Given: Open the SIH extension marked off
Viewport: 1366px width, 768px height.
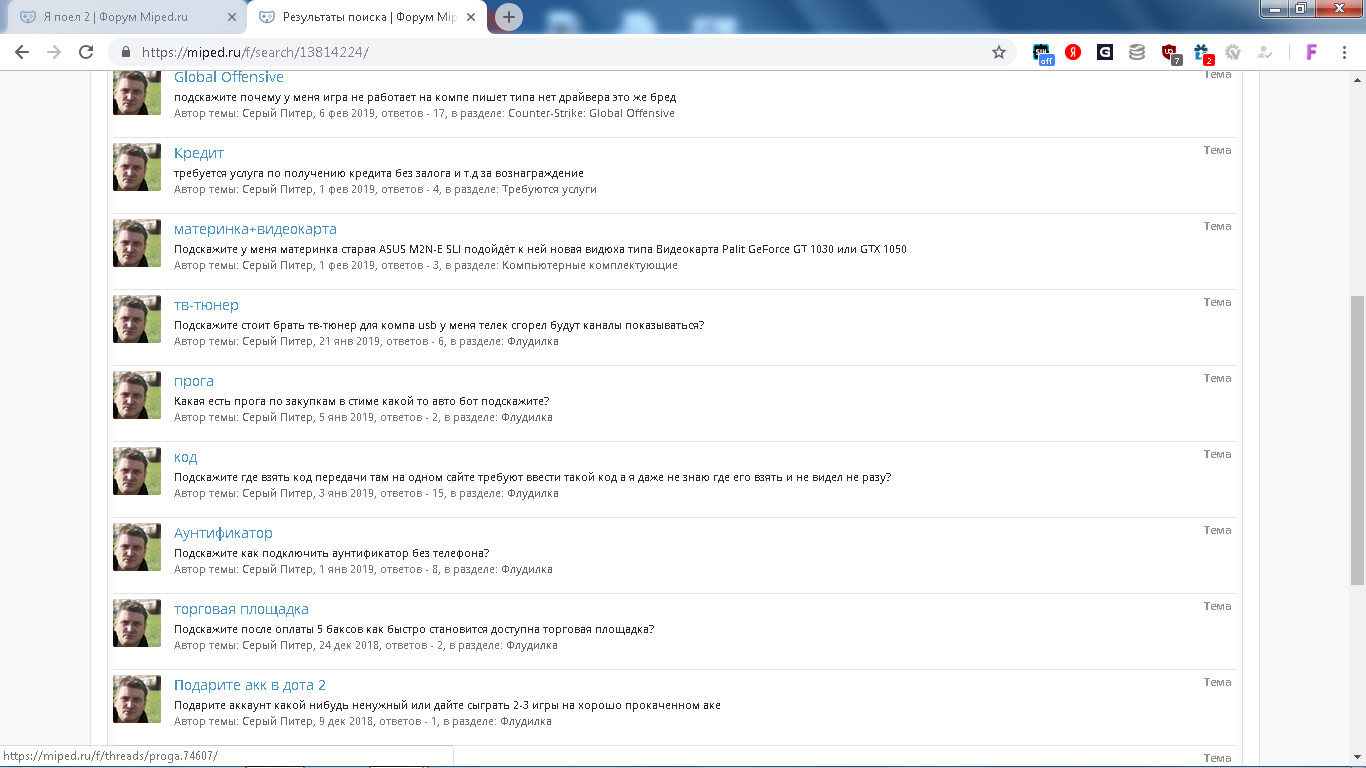Looking at the screenshot, I should tap(1043, 53).
